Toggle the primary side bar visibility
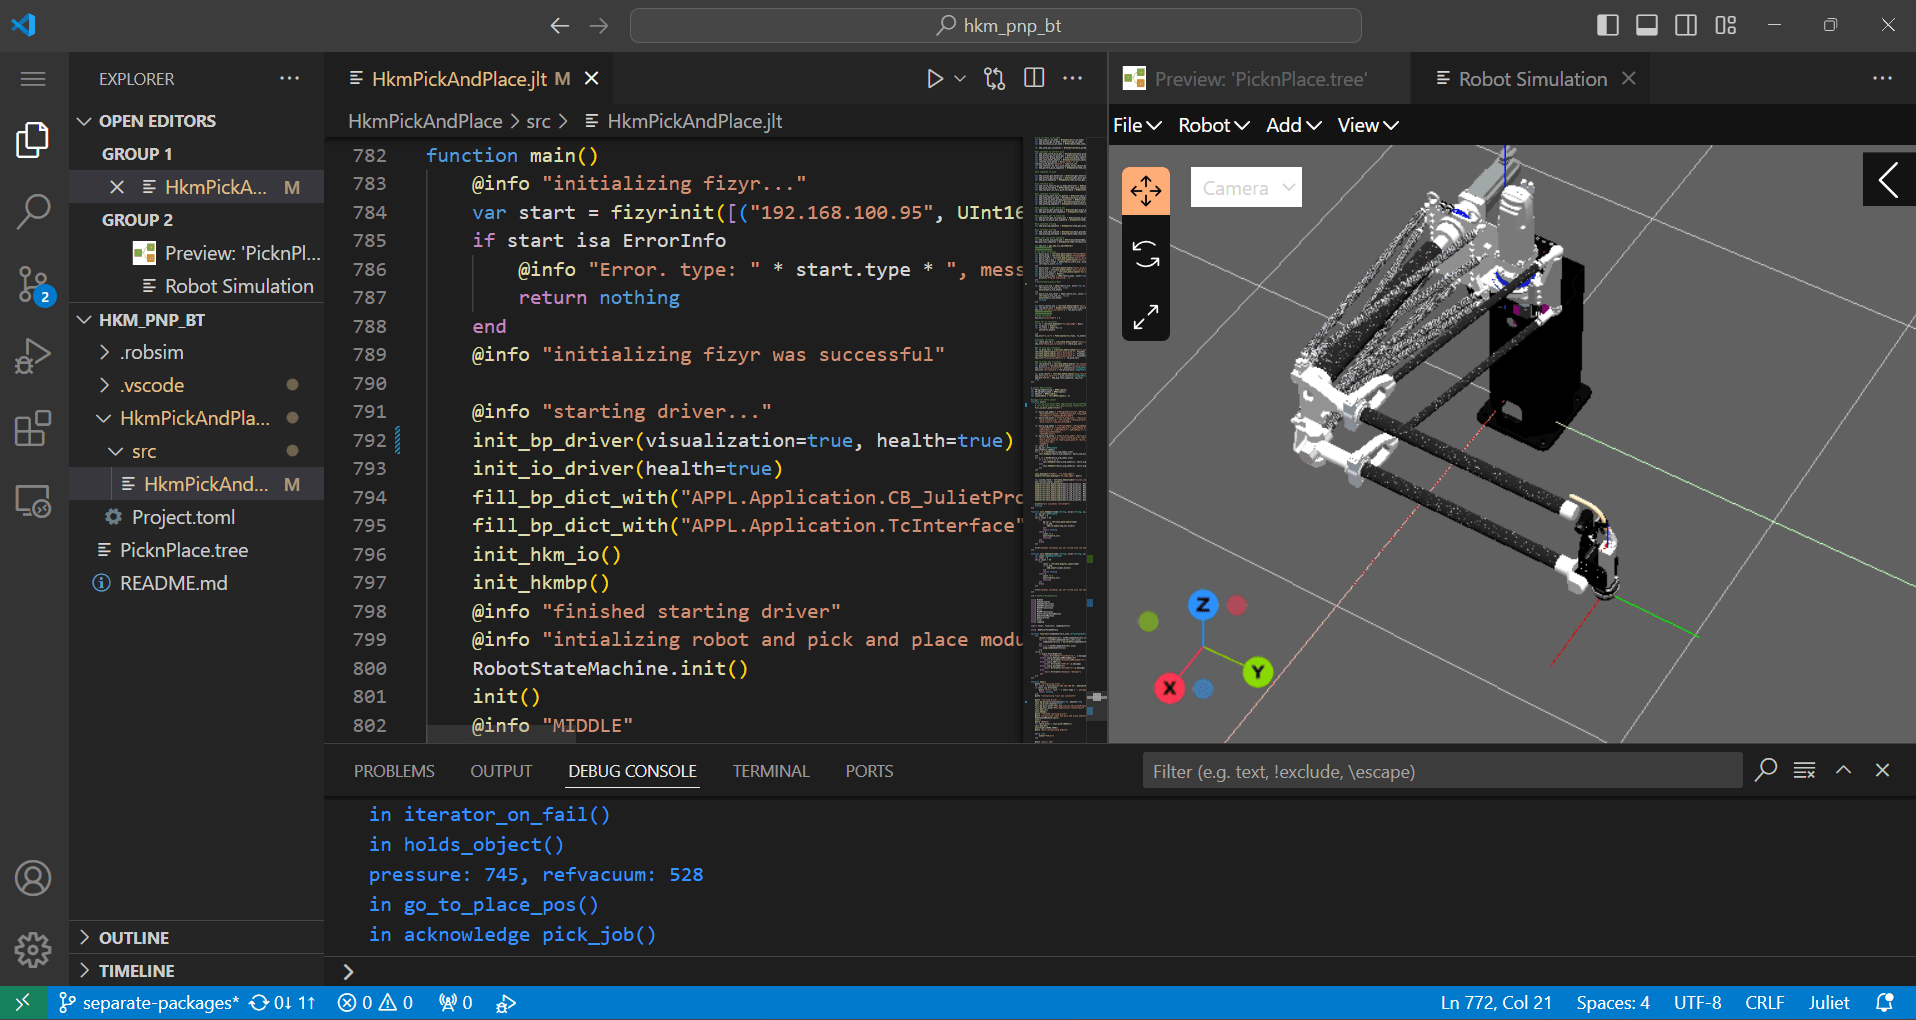 point(1607,25)
